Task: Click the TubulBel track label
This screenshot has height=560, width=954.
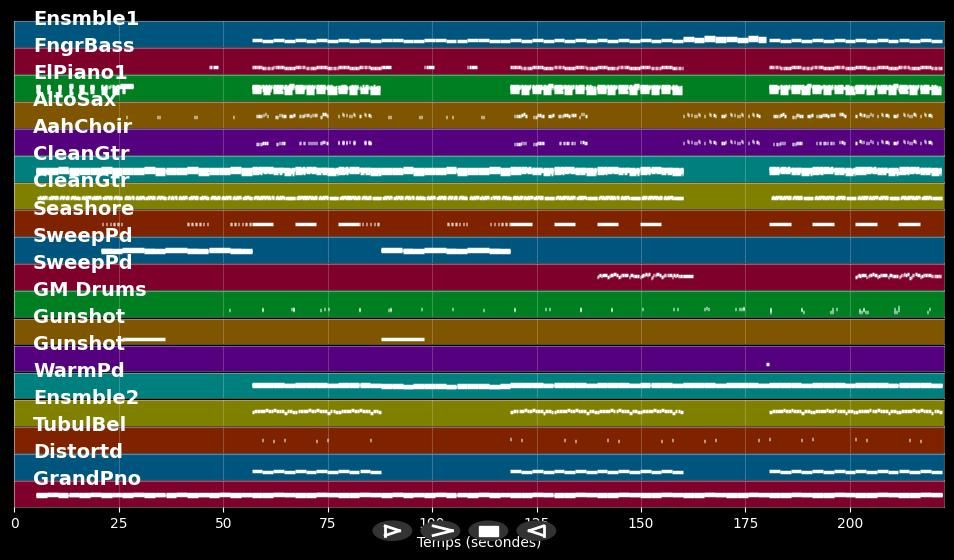Action: point(80,425)
